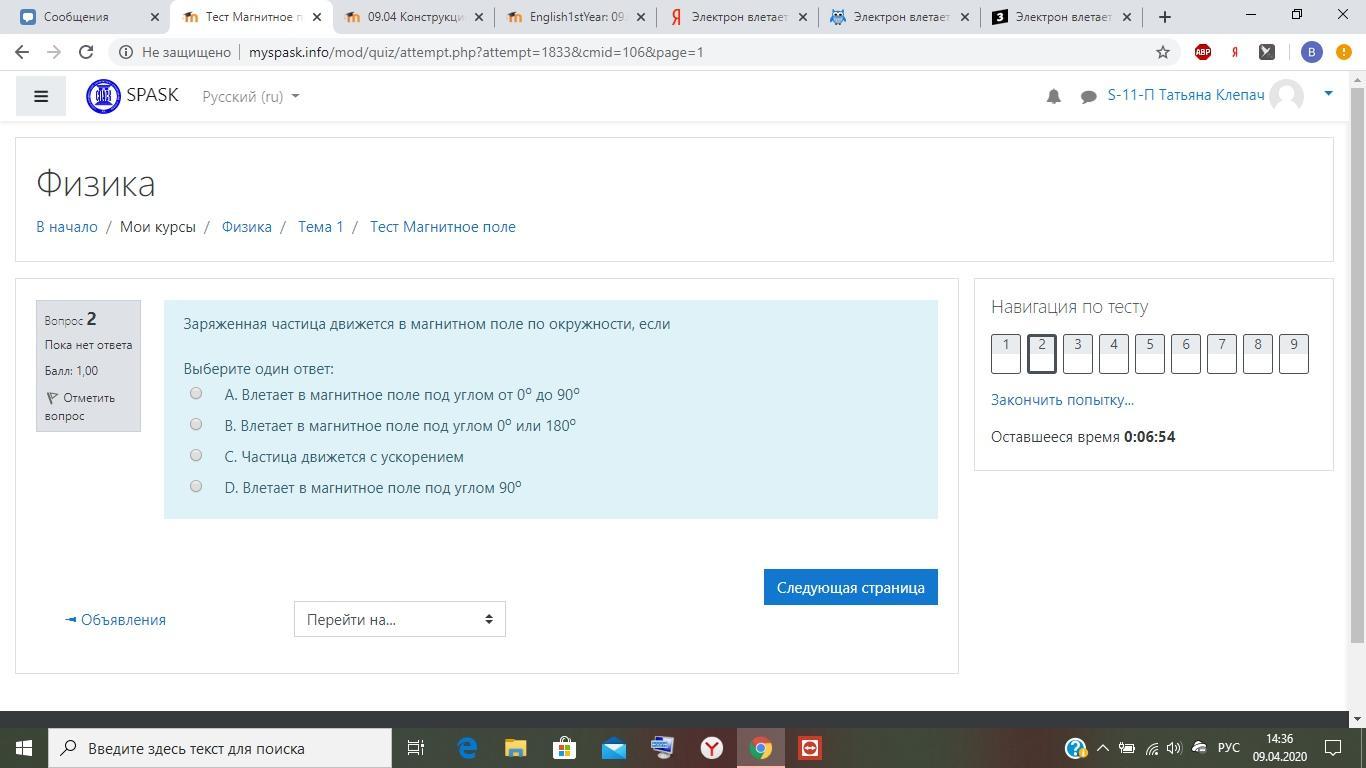Switch to the last Электрон влетает tab
Screen dimensions: 1366x768
pyautogui.click(x=1062, y=17)
